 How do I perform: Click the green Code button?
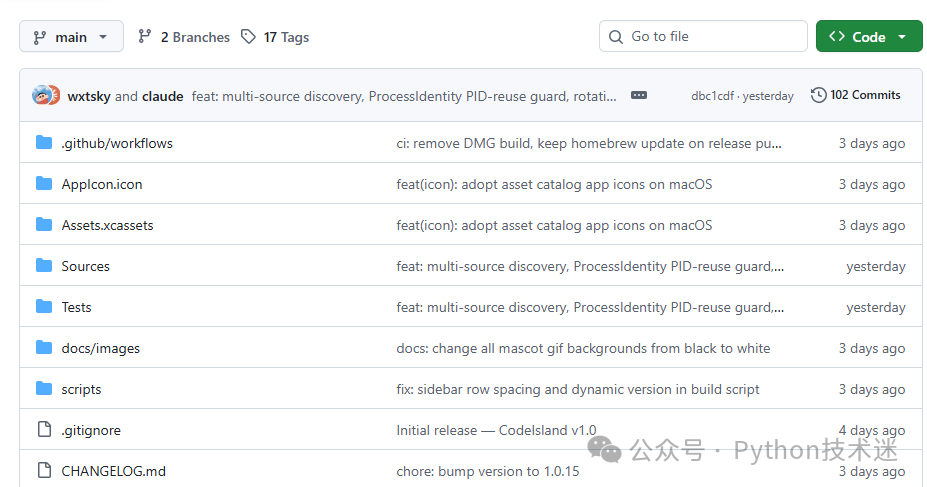[x=869, y=36]
